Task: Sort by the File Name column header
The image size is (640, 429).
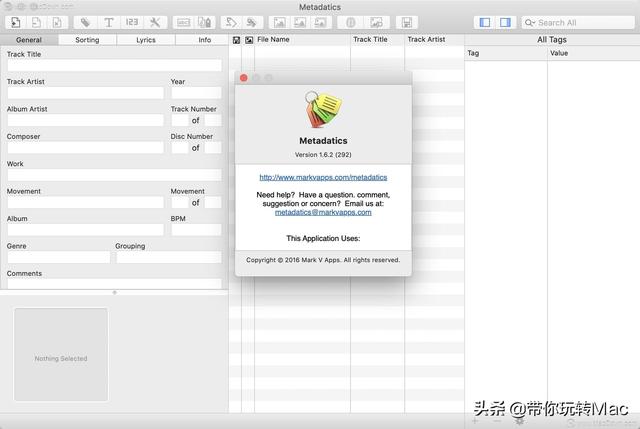Action: click(x=302, y=40)
